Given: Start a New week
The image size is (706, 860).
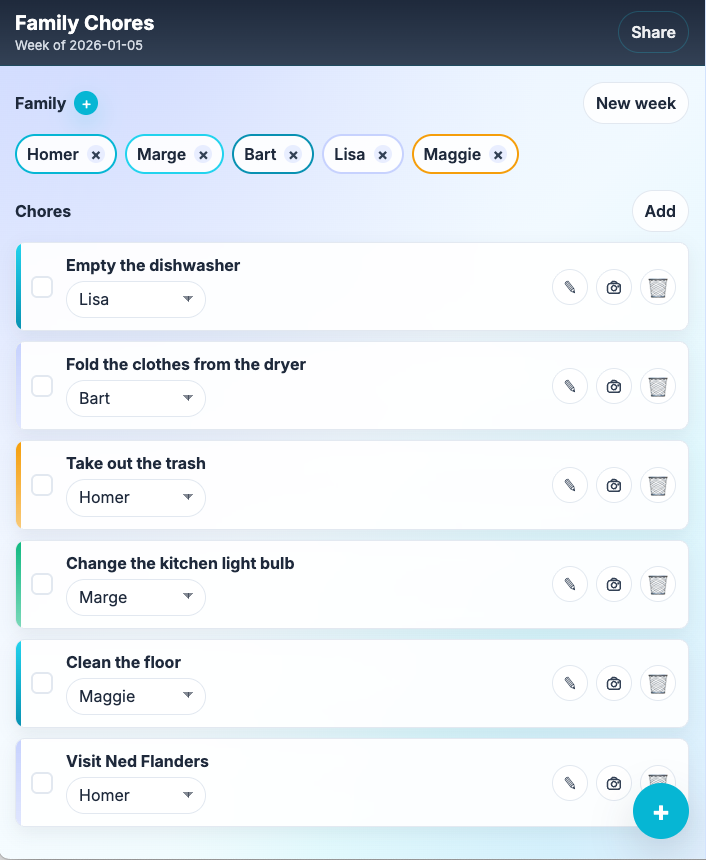Looking at the screenshot, I should click(x=635, y=103).
